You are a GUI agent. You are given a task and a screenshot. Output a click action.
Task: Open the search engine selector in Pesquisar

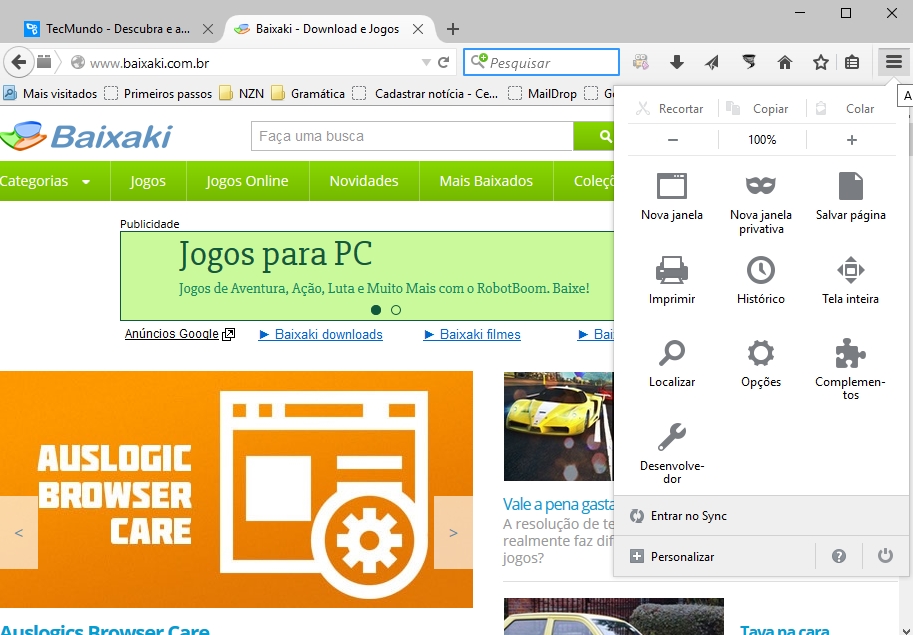[x=479, y=61]
